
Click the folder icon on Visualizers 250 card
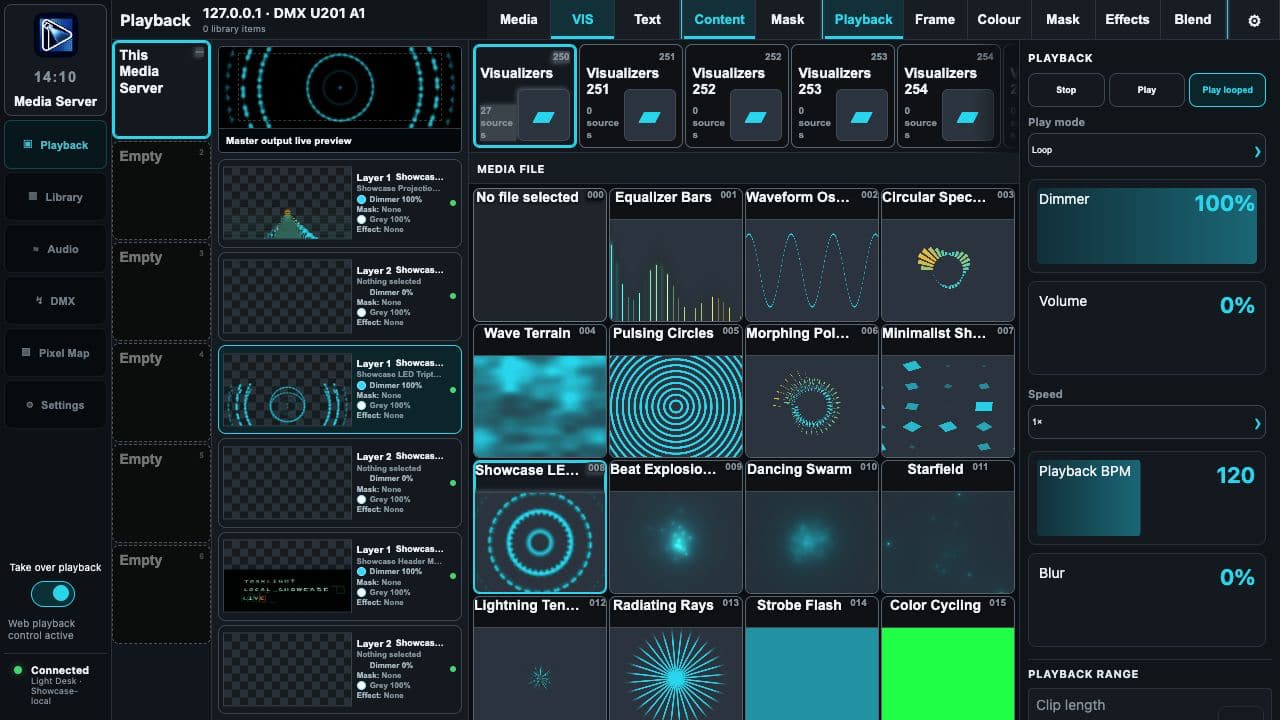click(544, 116)
